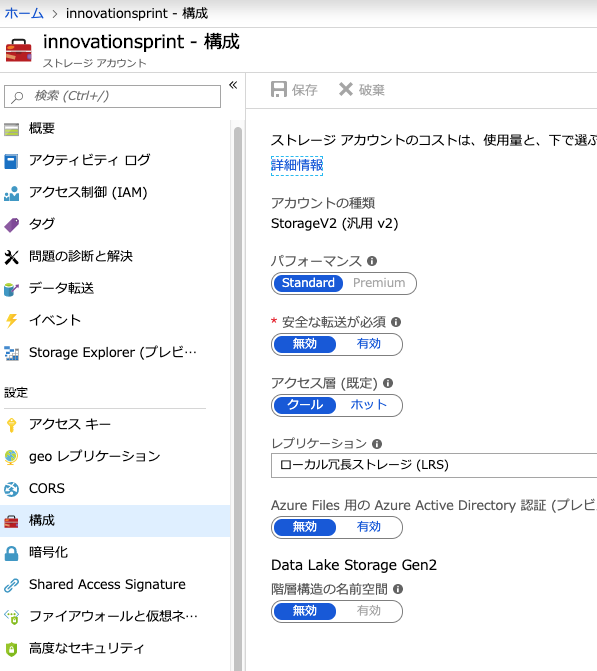The width and height of the screenshot is (597, 671).
Task: Choose ホット access tier
Action: (x=368, y=405)
